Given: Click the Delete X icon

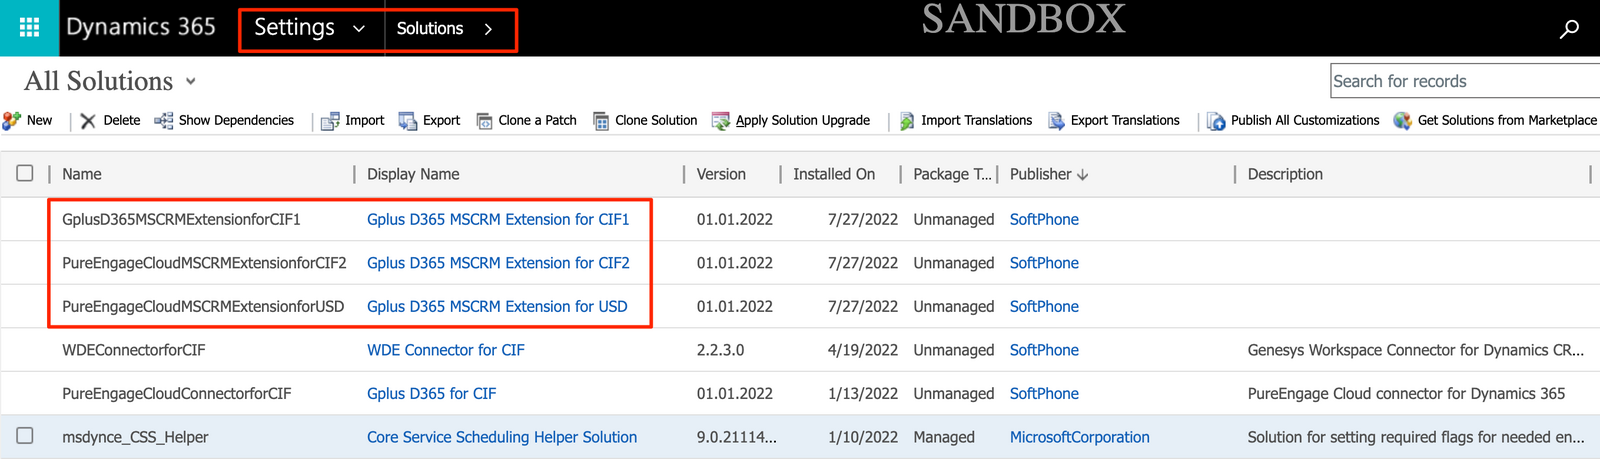Looking at the screenshot, I should tap(88, 121).
